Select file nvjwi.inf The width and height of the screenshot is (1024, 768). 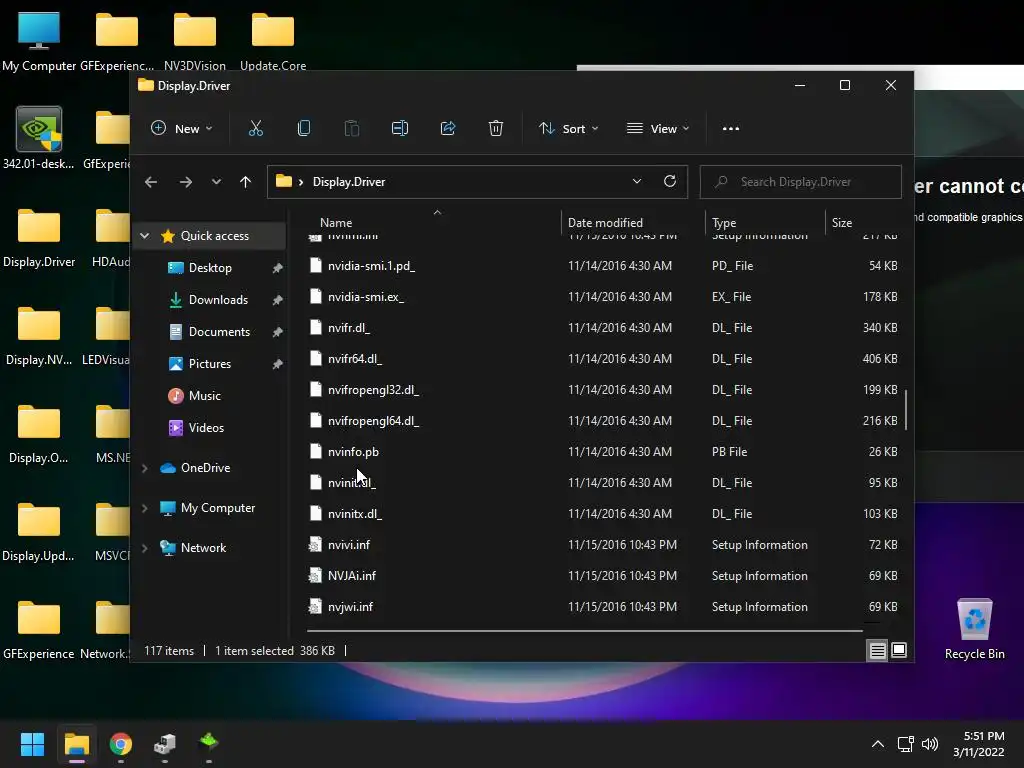pos(602,607)
